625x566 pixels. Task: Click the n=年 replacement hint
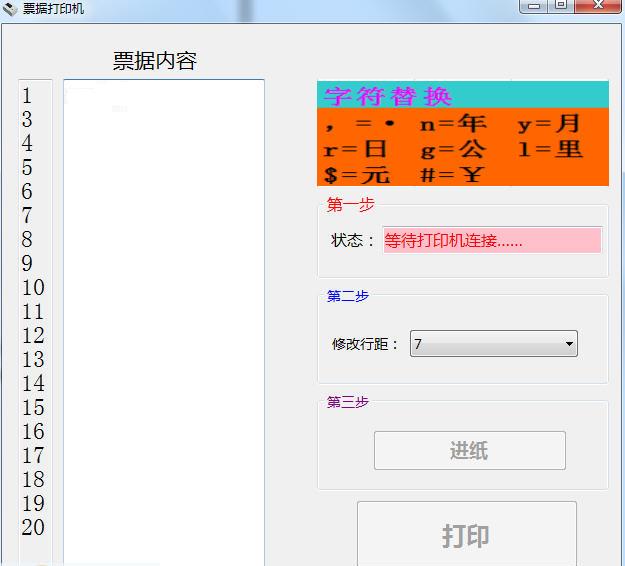point(454,123)
